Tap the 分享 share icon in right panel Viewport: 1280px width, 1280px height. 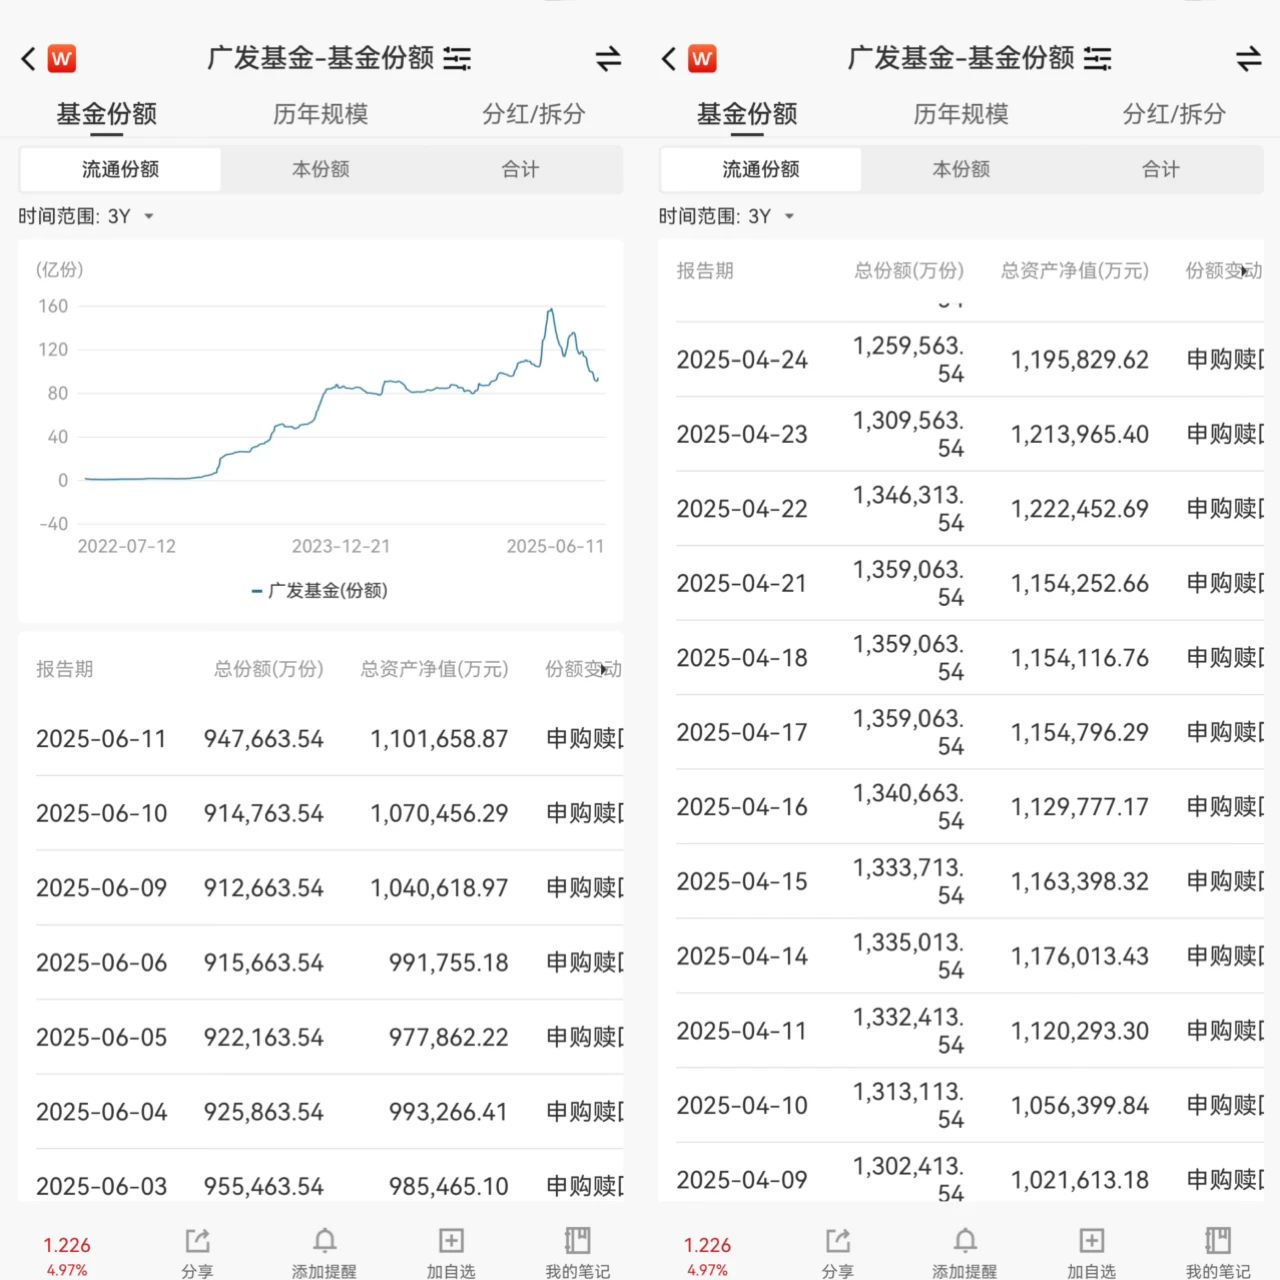click(837, 1241)
